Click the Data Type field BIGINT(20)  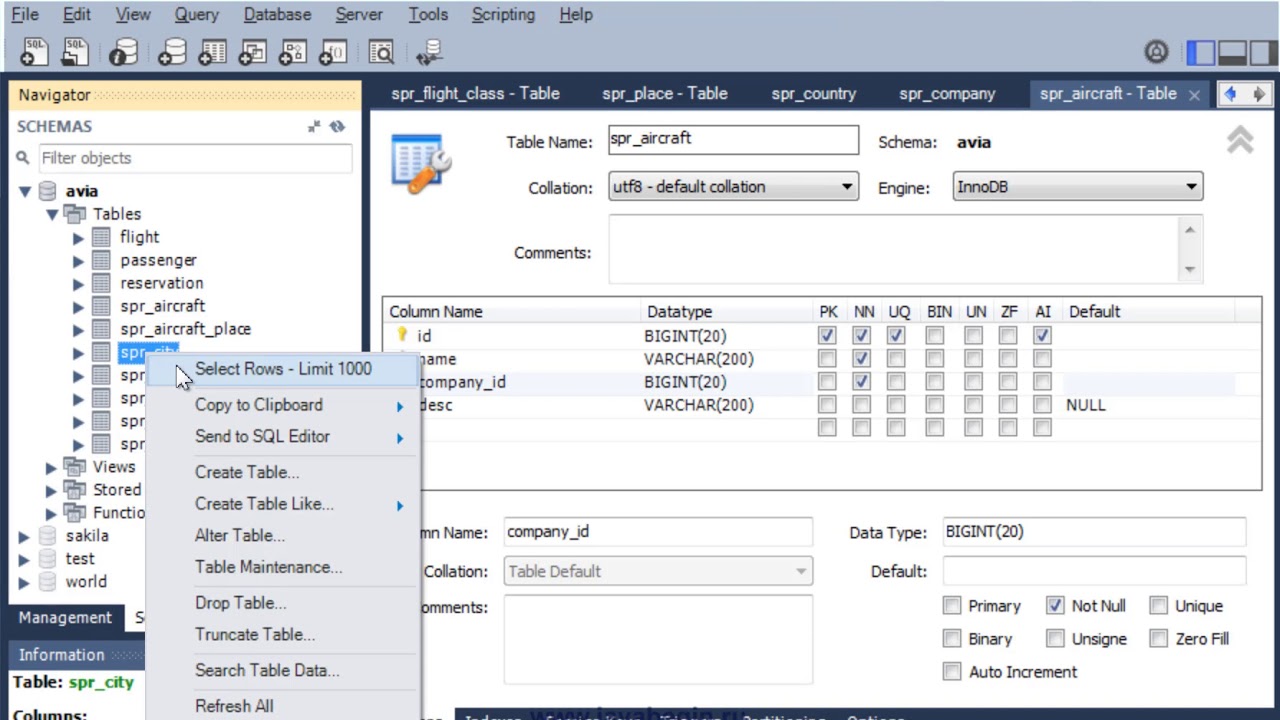pos(1094,532)
